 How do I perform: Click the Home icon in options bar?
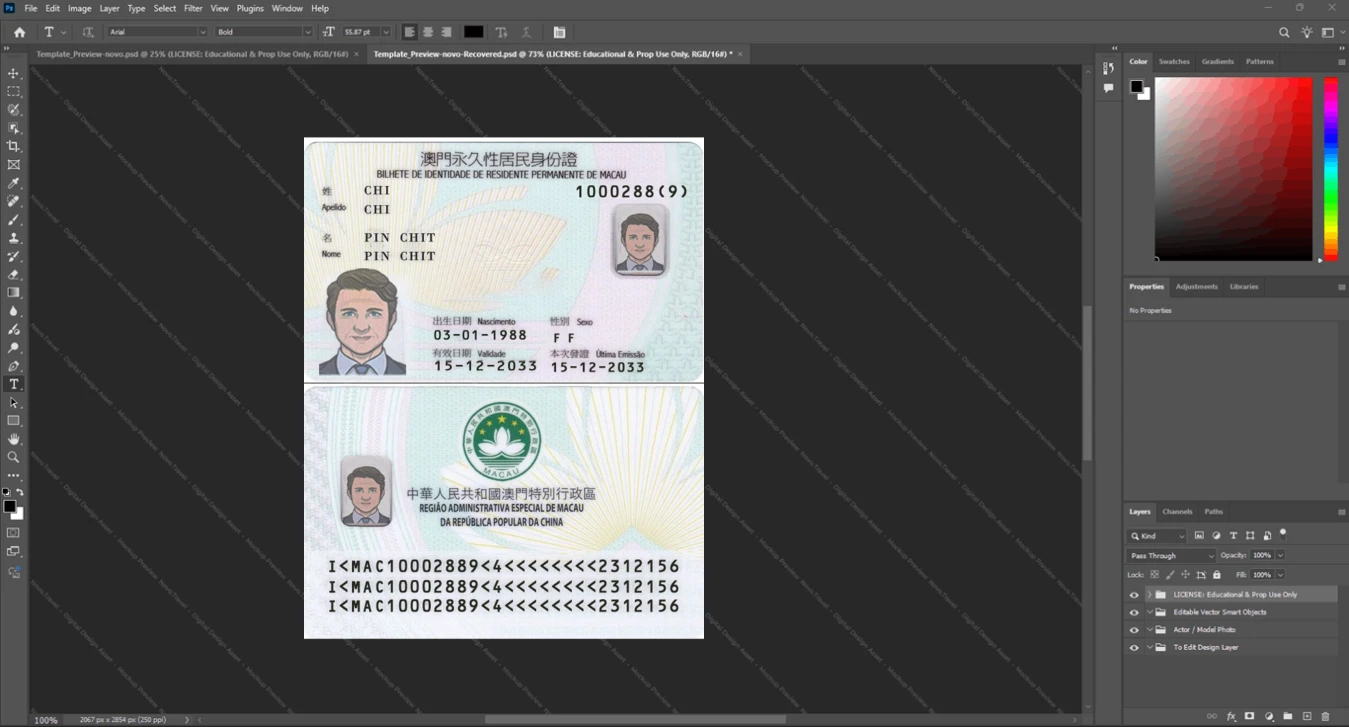[19, 32]
